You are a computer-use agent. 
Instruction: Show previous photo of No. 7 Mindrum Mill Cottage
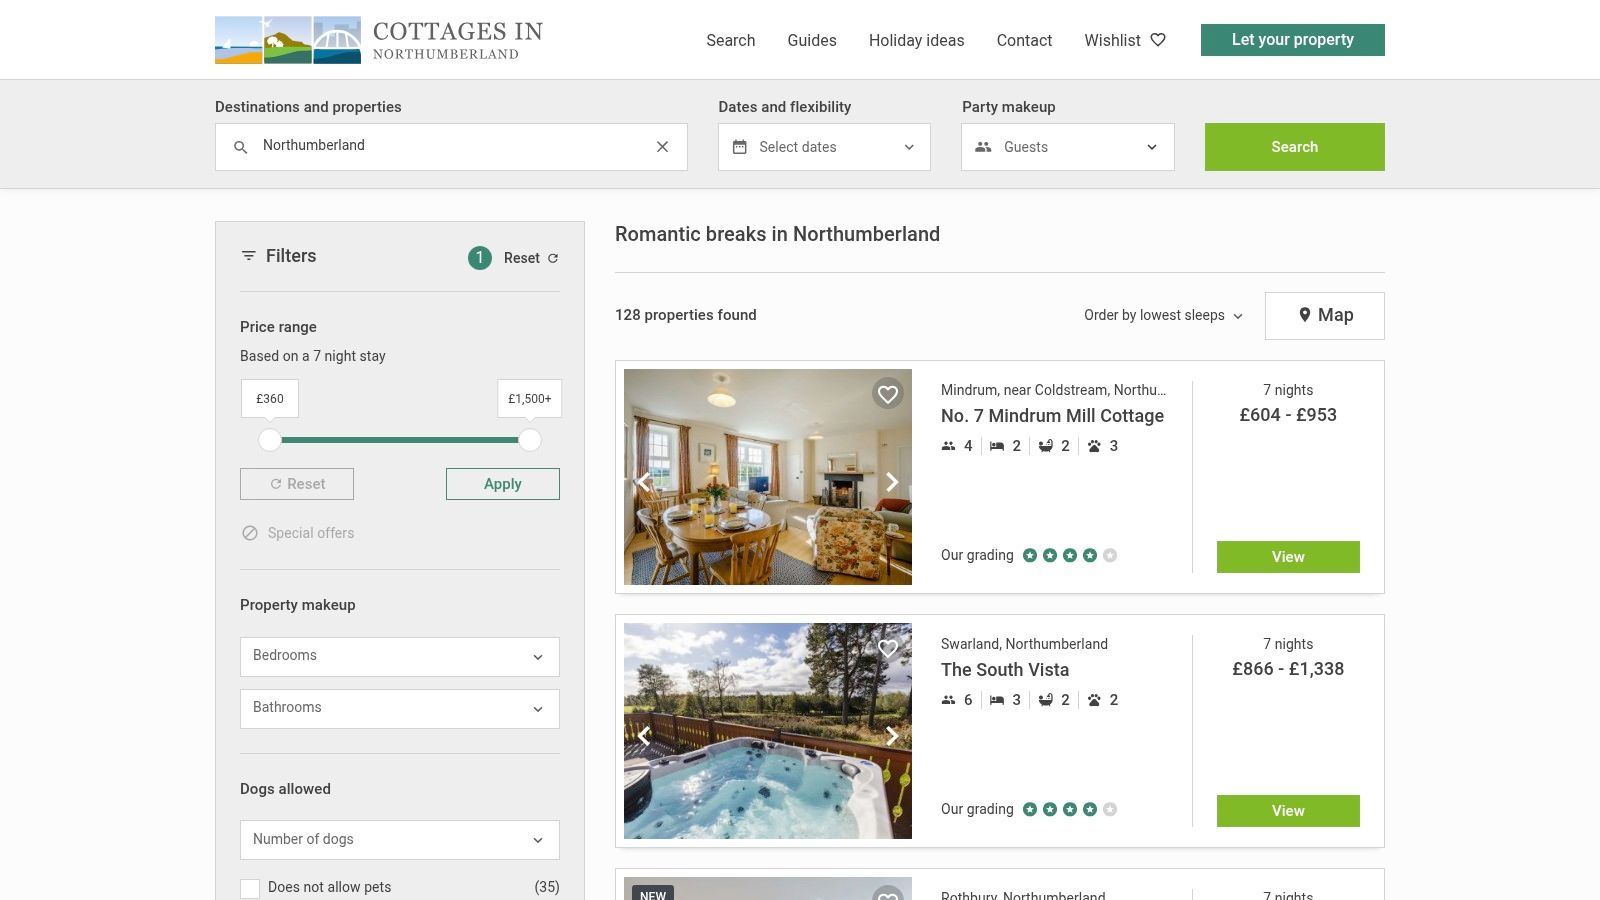(644, 482)
